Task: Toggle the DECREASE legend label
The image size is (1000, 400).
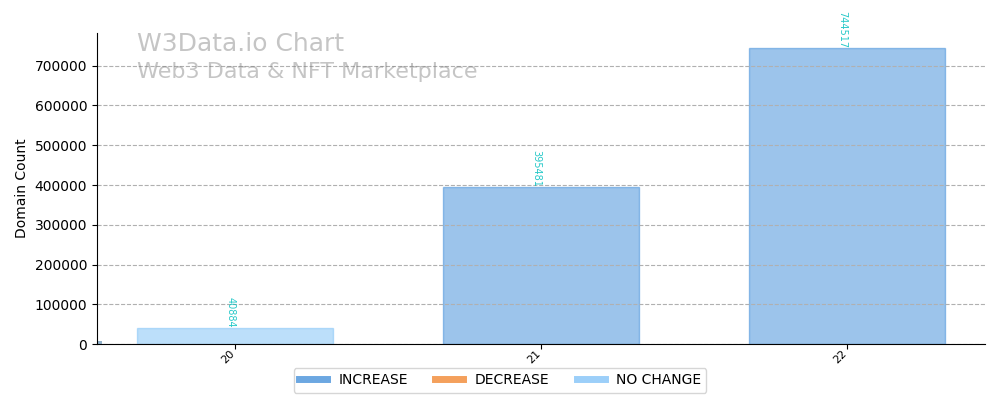Action: (511, 380)
